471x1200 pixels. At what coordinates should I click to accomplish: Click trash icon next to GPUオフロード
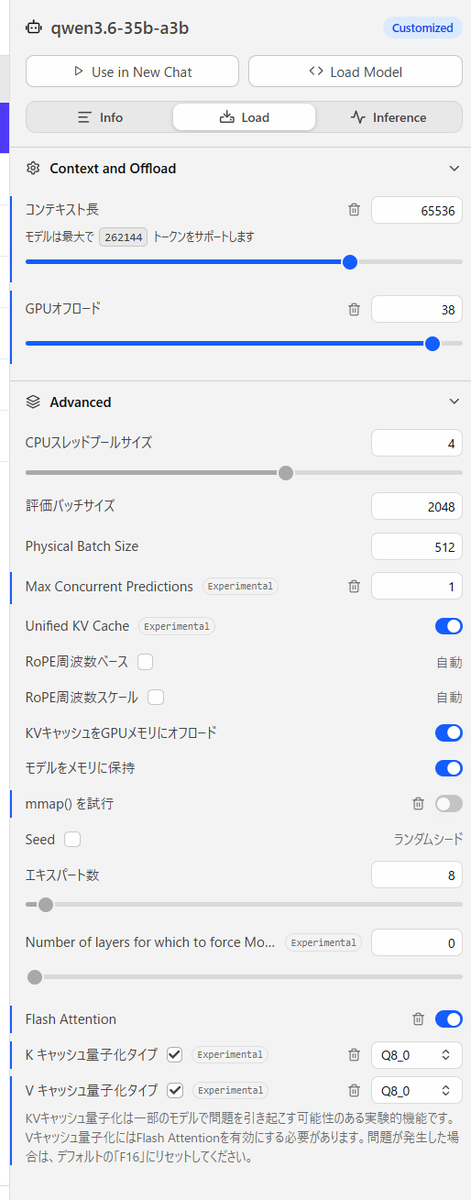354,310
